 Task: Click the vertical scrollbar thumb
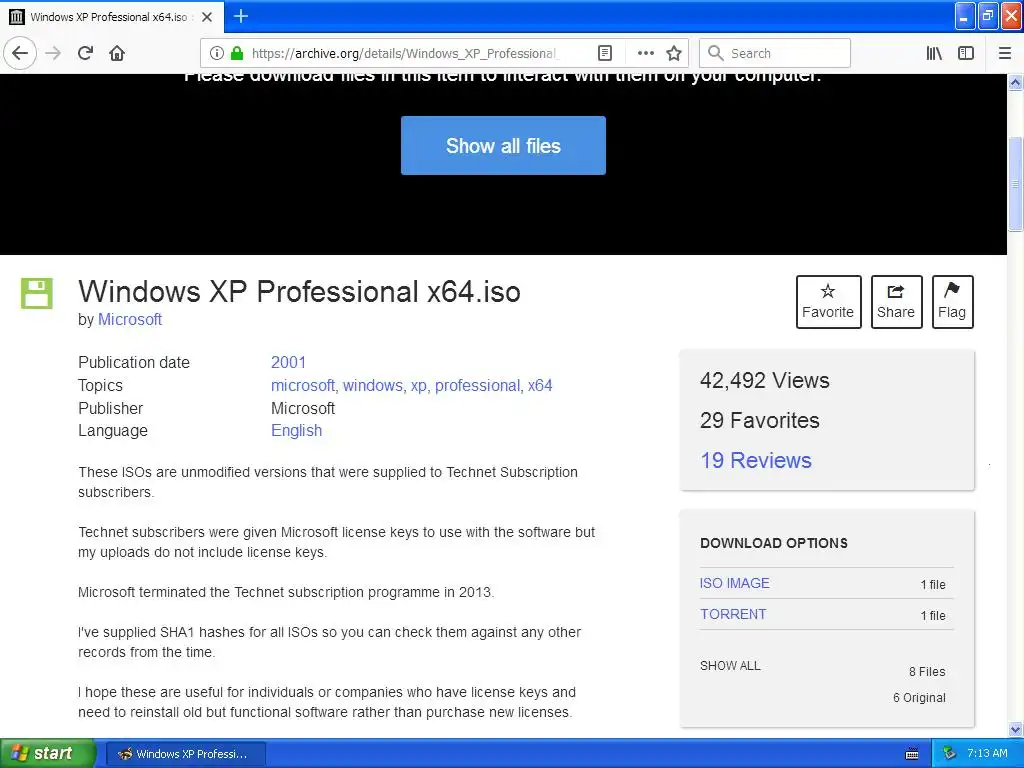coord(1015,184)
